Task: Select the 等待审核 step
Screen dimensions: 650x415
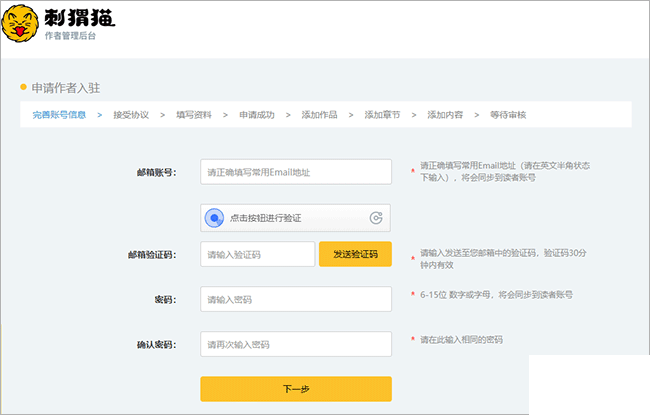Action: pyautogui.click(x=508, y=115)
